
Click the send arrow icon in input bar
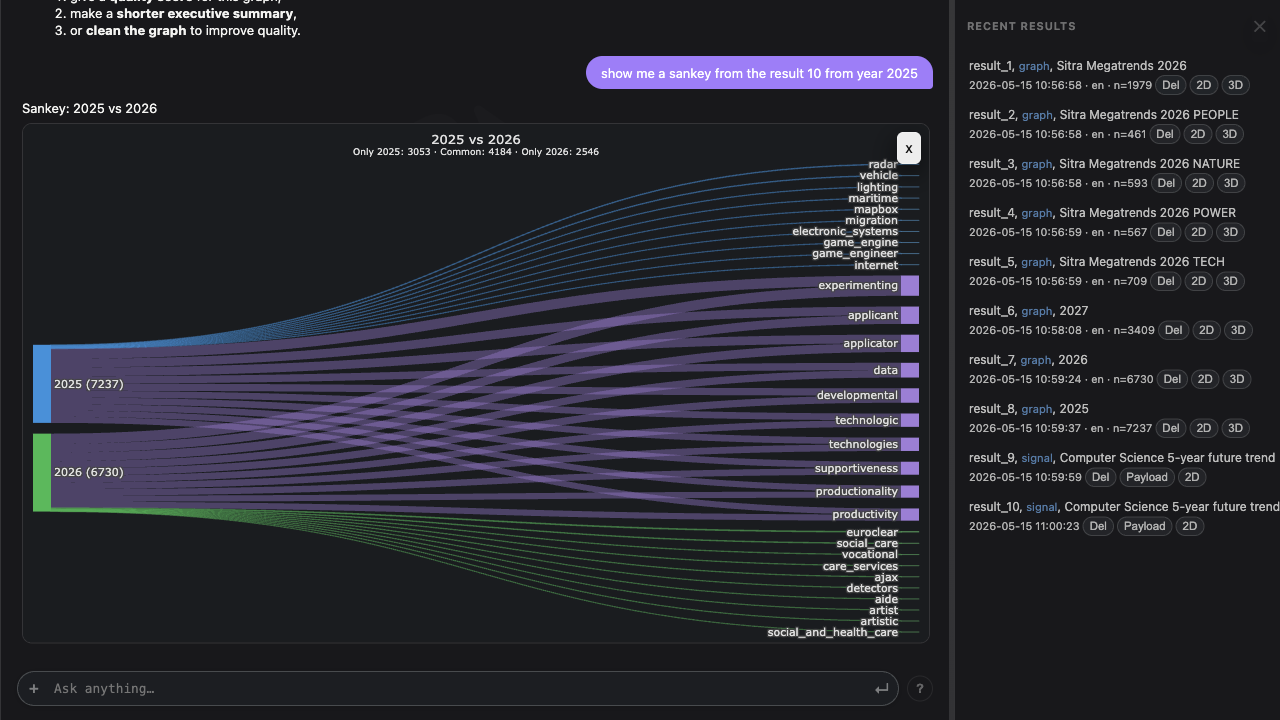(881, 689)
